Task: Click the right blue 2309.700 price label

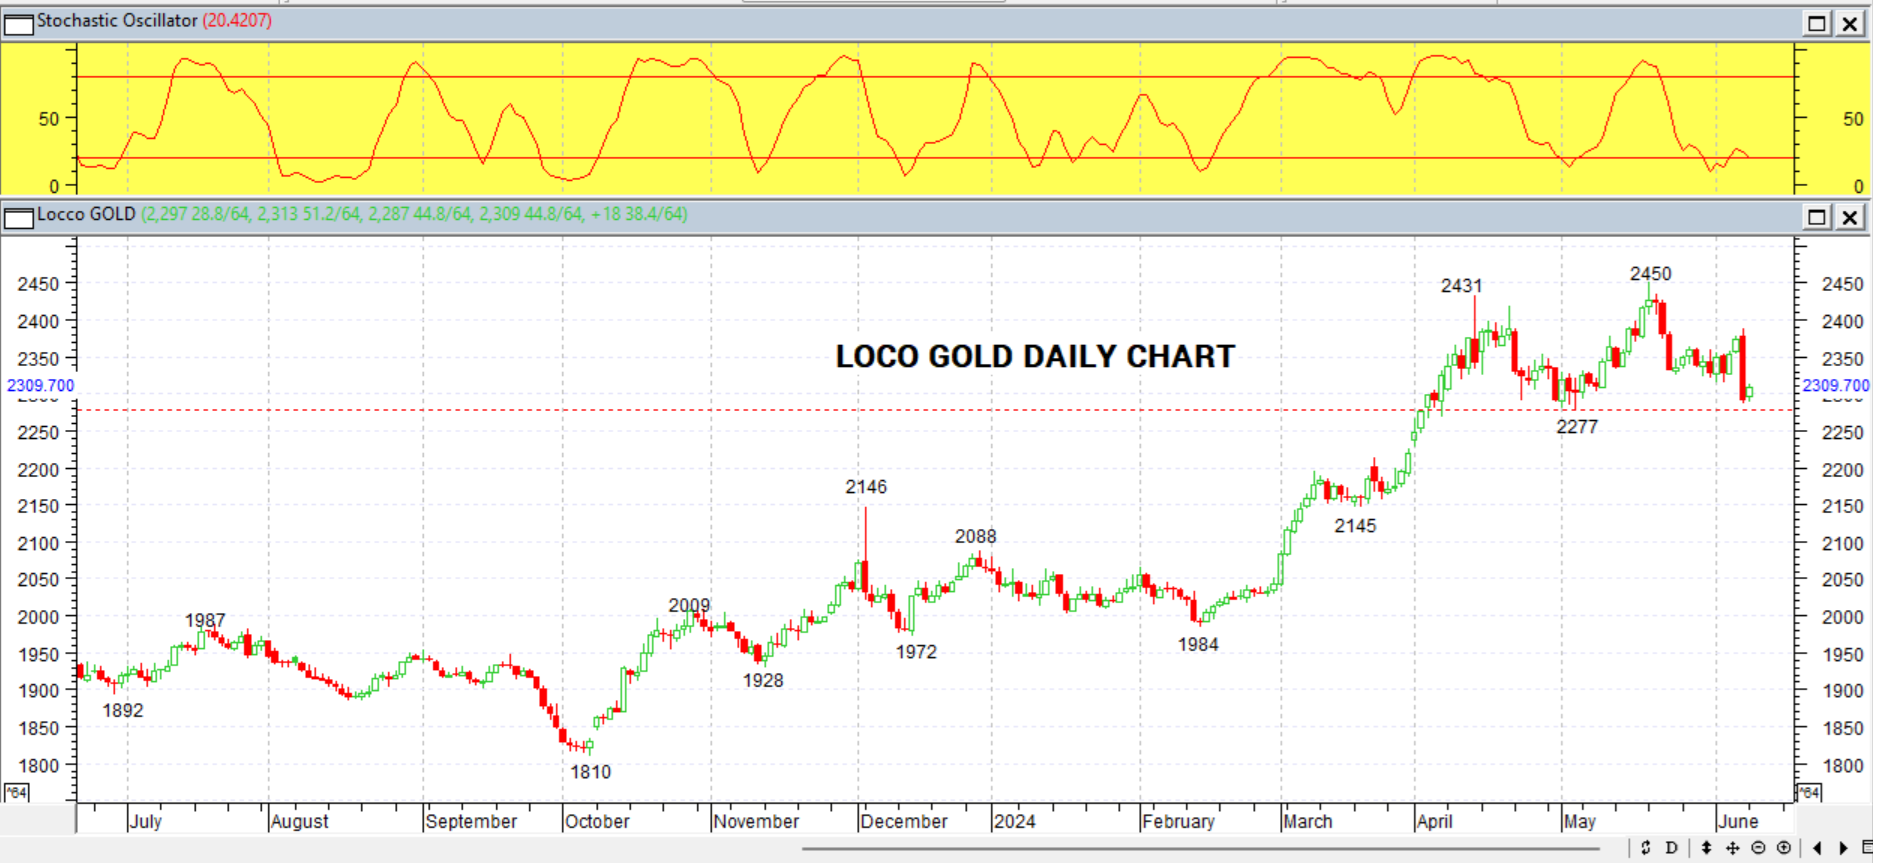Action: [1836, 385]
